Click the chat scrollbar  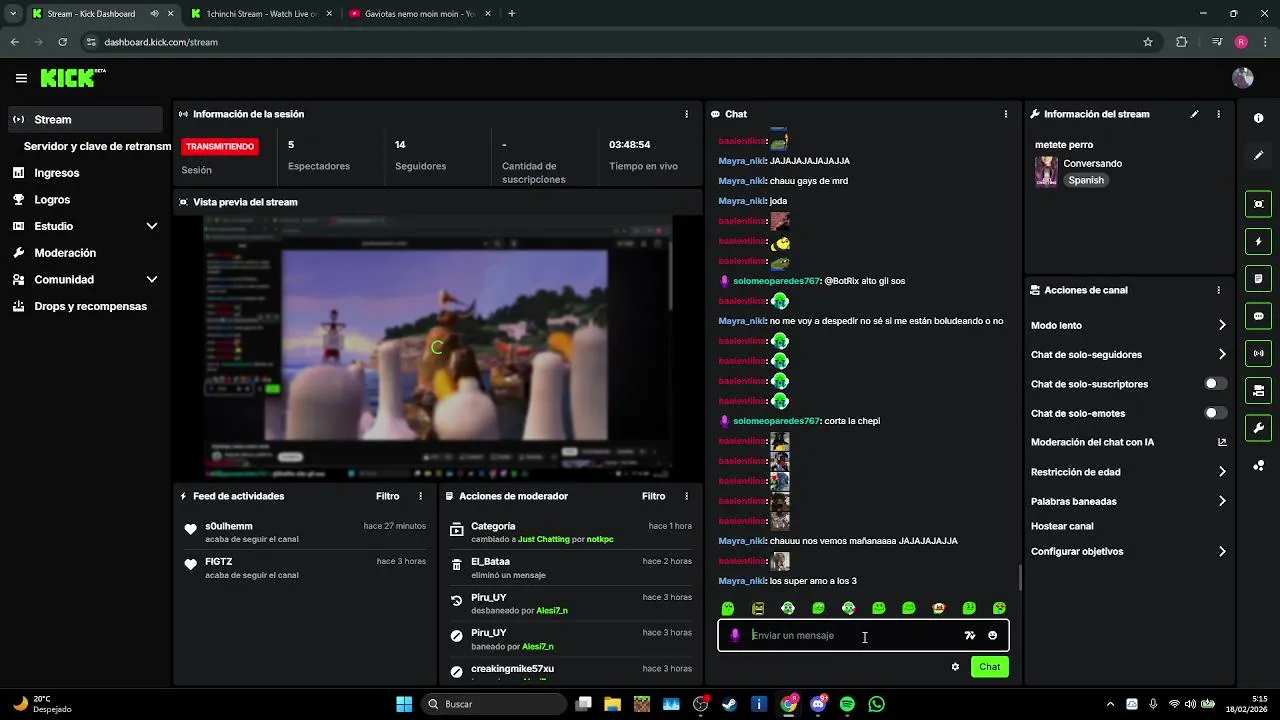coord(1020,577)
